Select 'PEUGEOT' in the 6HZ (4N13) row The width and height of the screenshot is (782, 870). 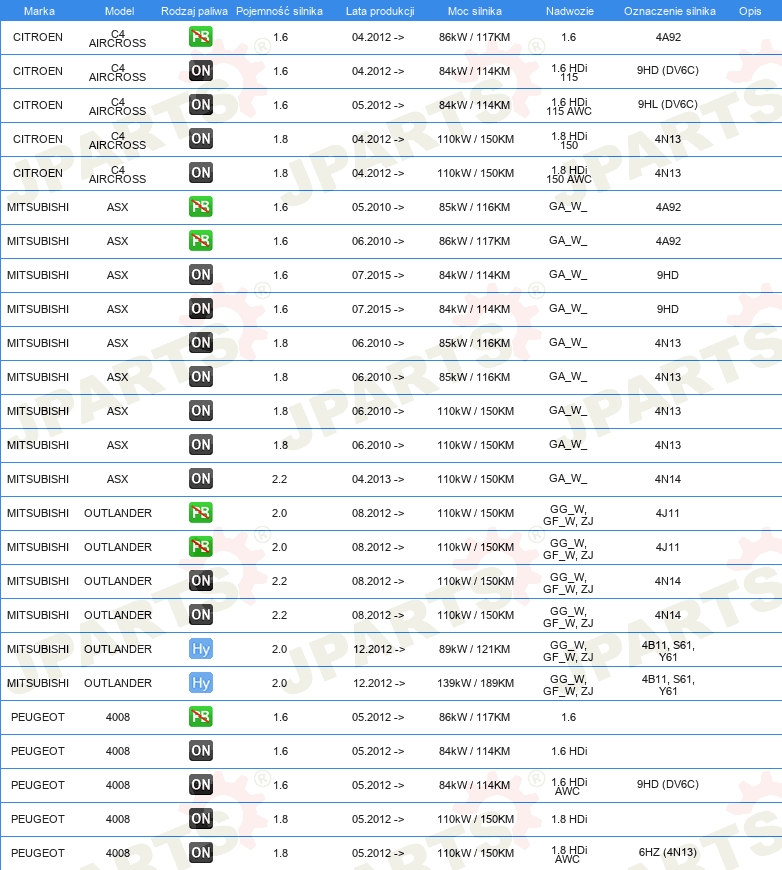click(38, 853)
